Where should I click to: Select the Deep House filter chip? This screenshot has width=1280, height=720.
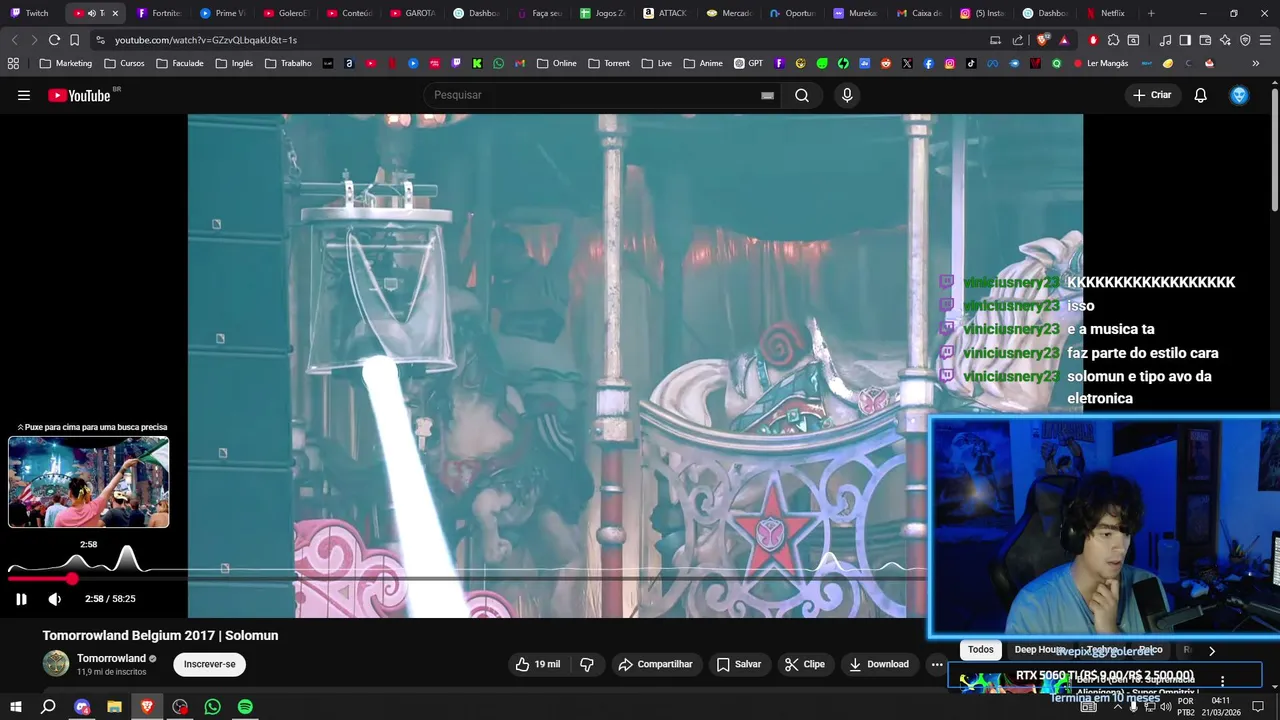coord(1039,650)
